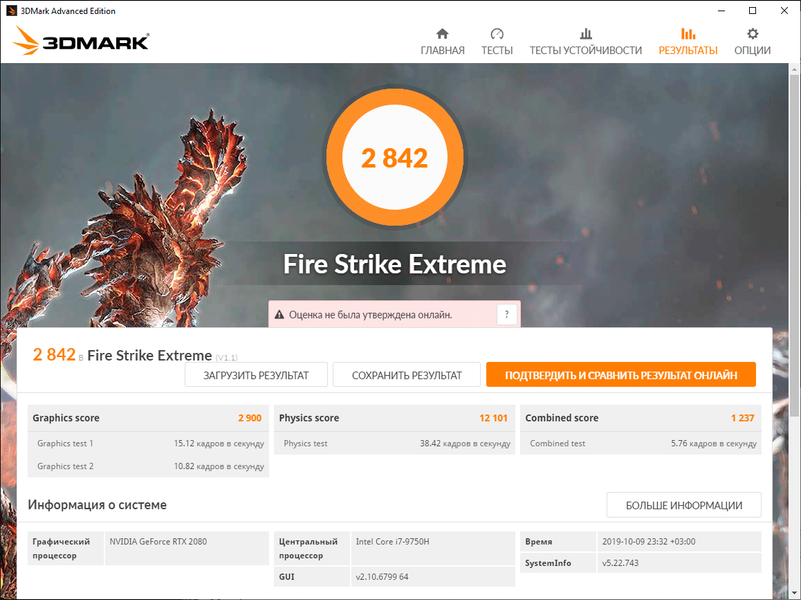Click the scrollbar up arrow
The width and height of the screenshot is (801, 600).
pyautogui.click(x=794, y=68)
